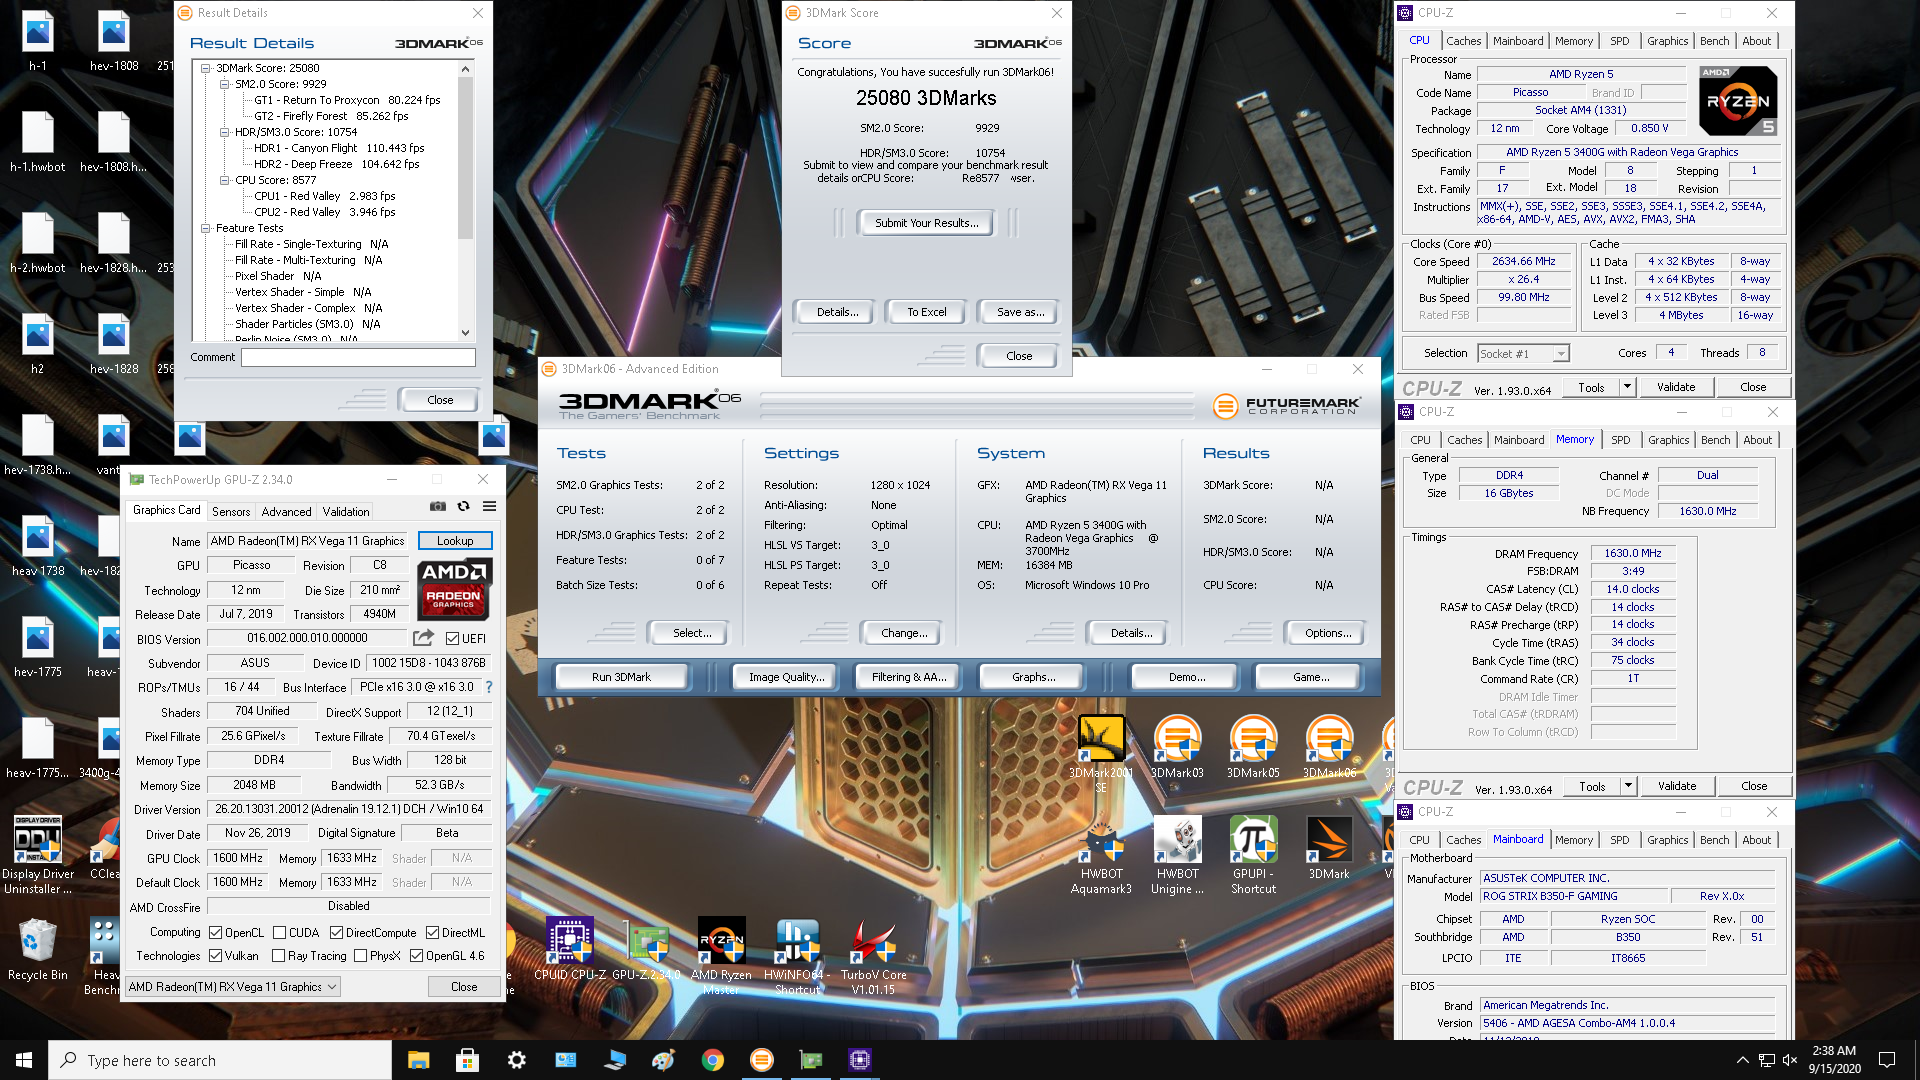Open GPU selector dropdown in GPU-Z

point(233,987)
